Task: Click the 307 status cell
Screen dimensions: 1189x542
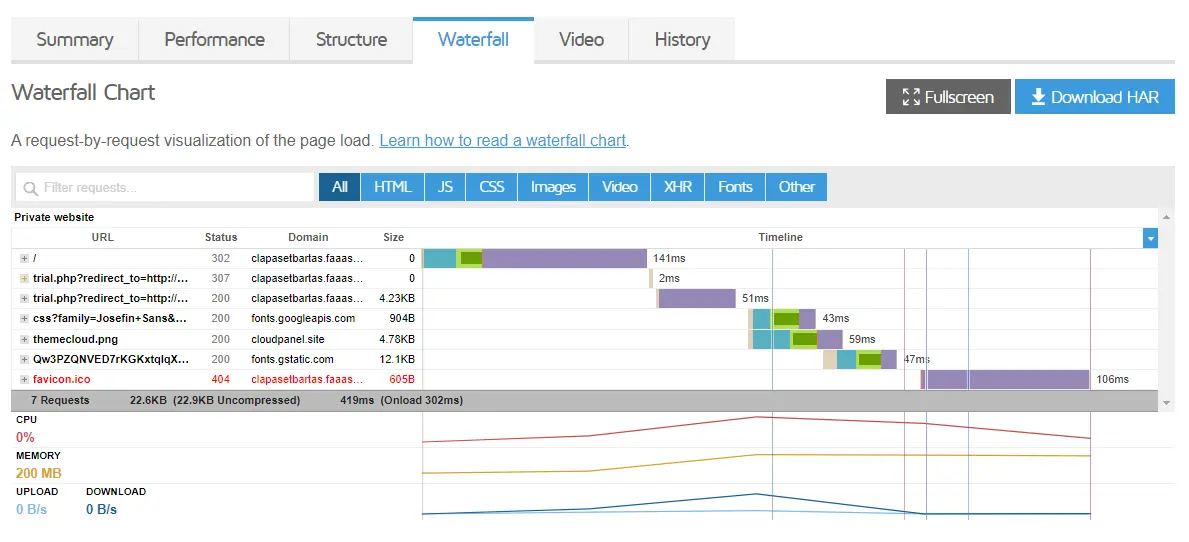Action: click(x=221, y=278)
